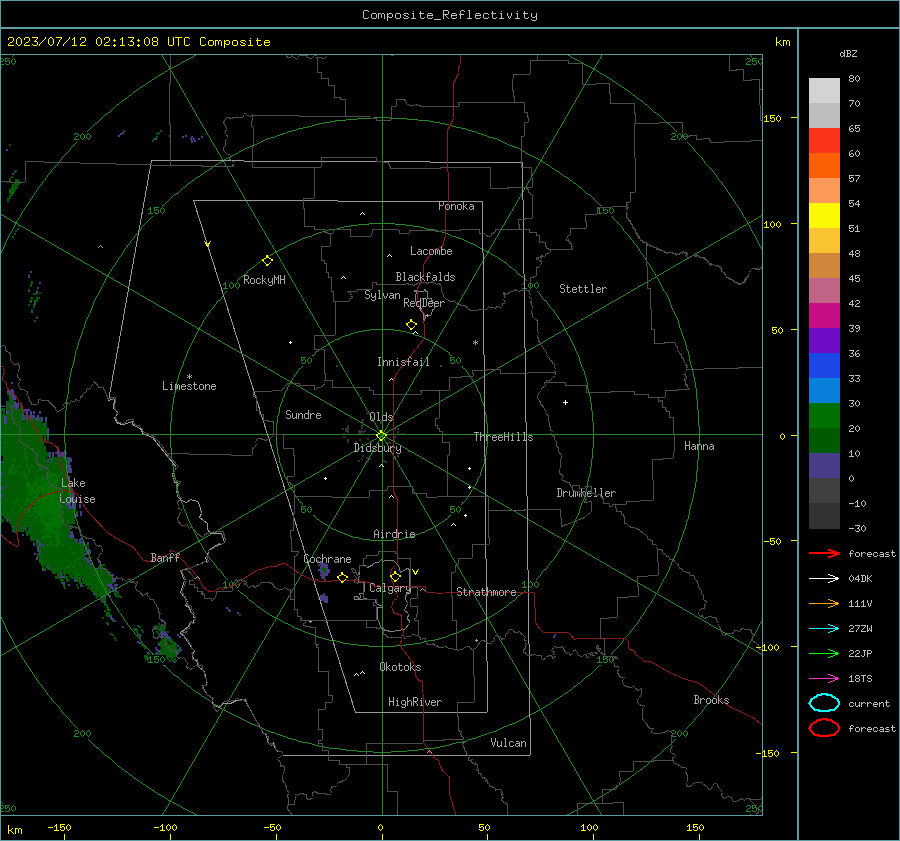Click the Innisfail label
The width and height of the screenshot is (900, 841).
404,362
